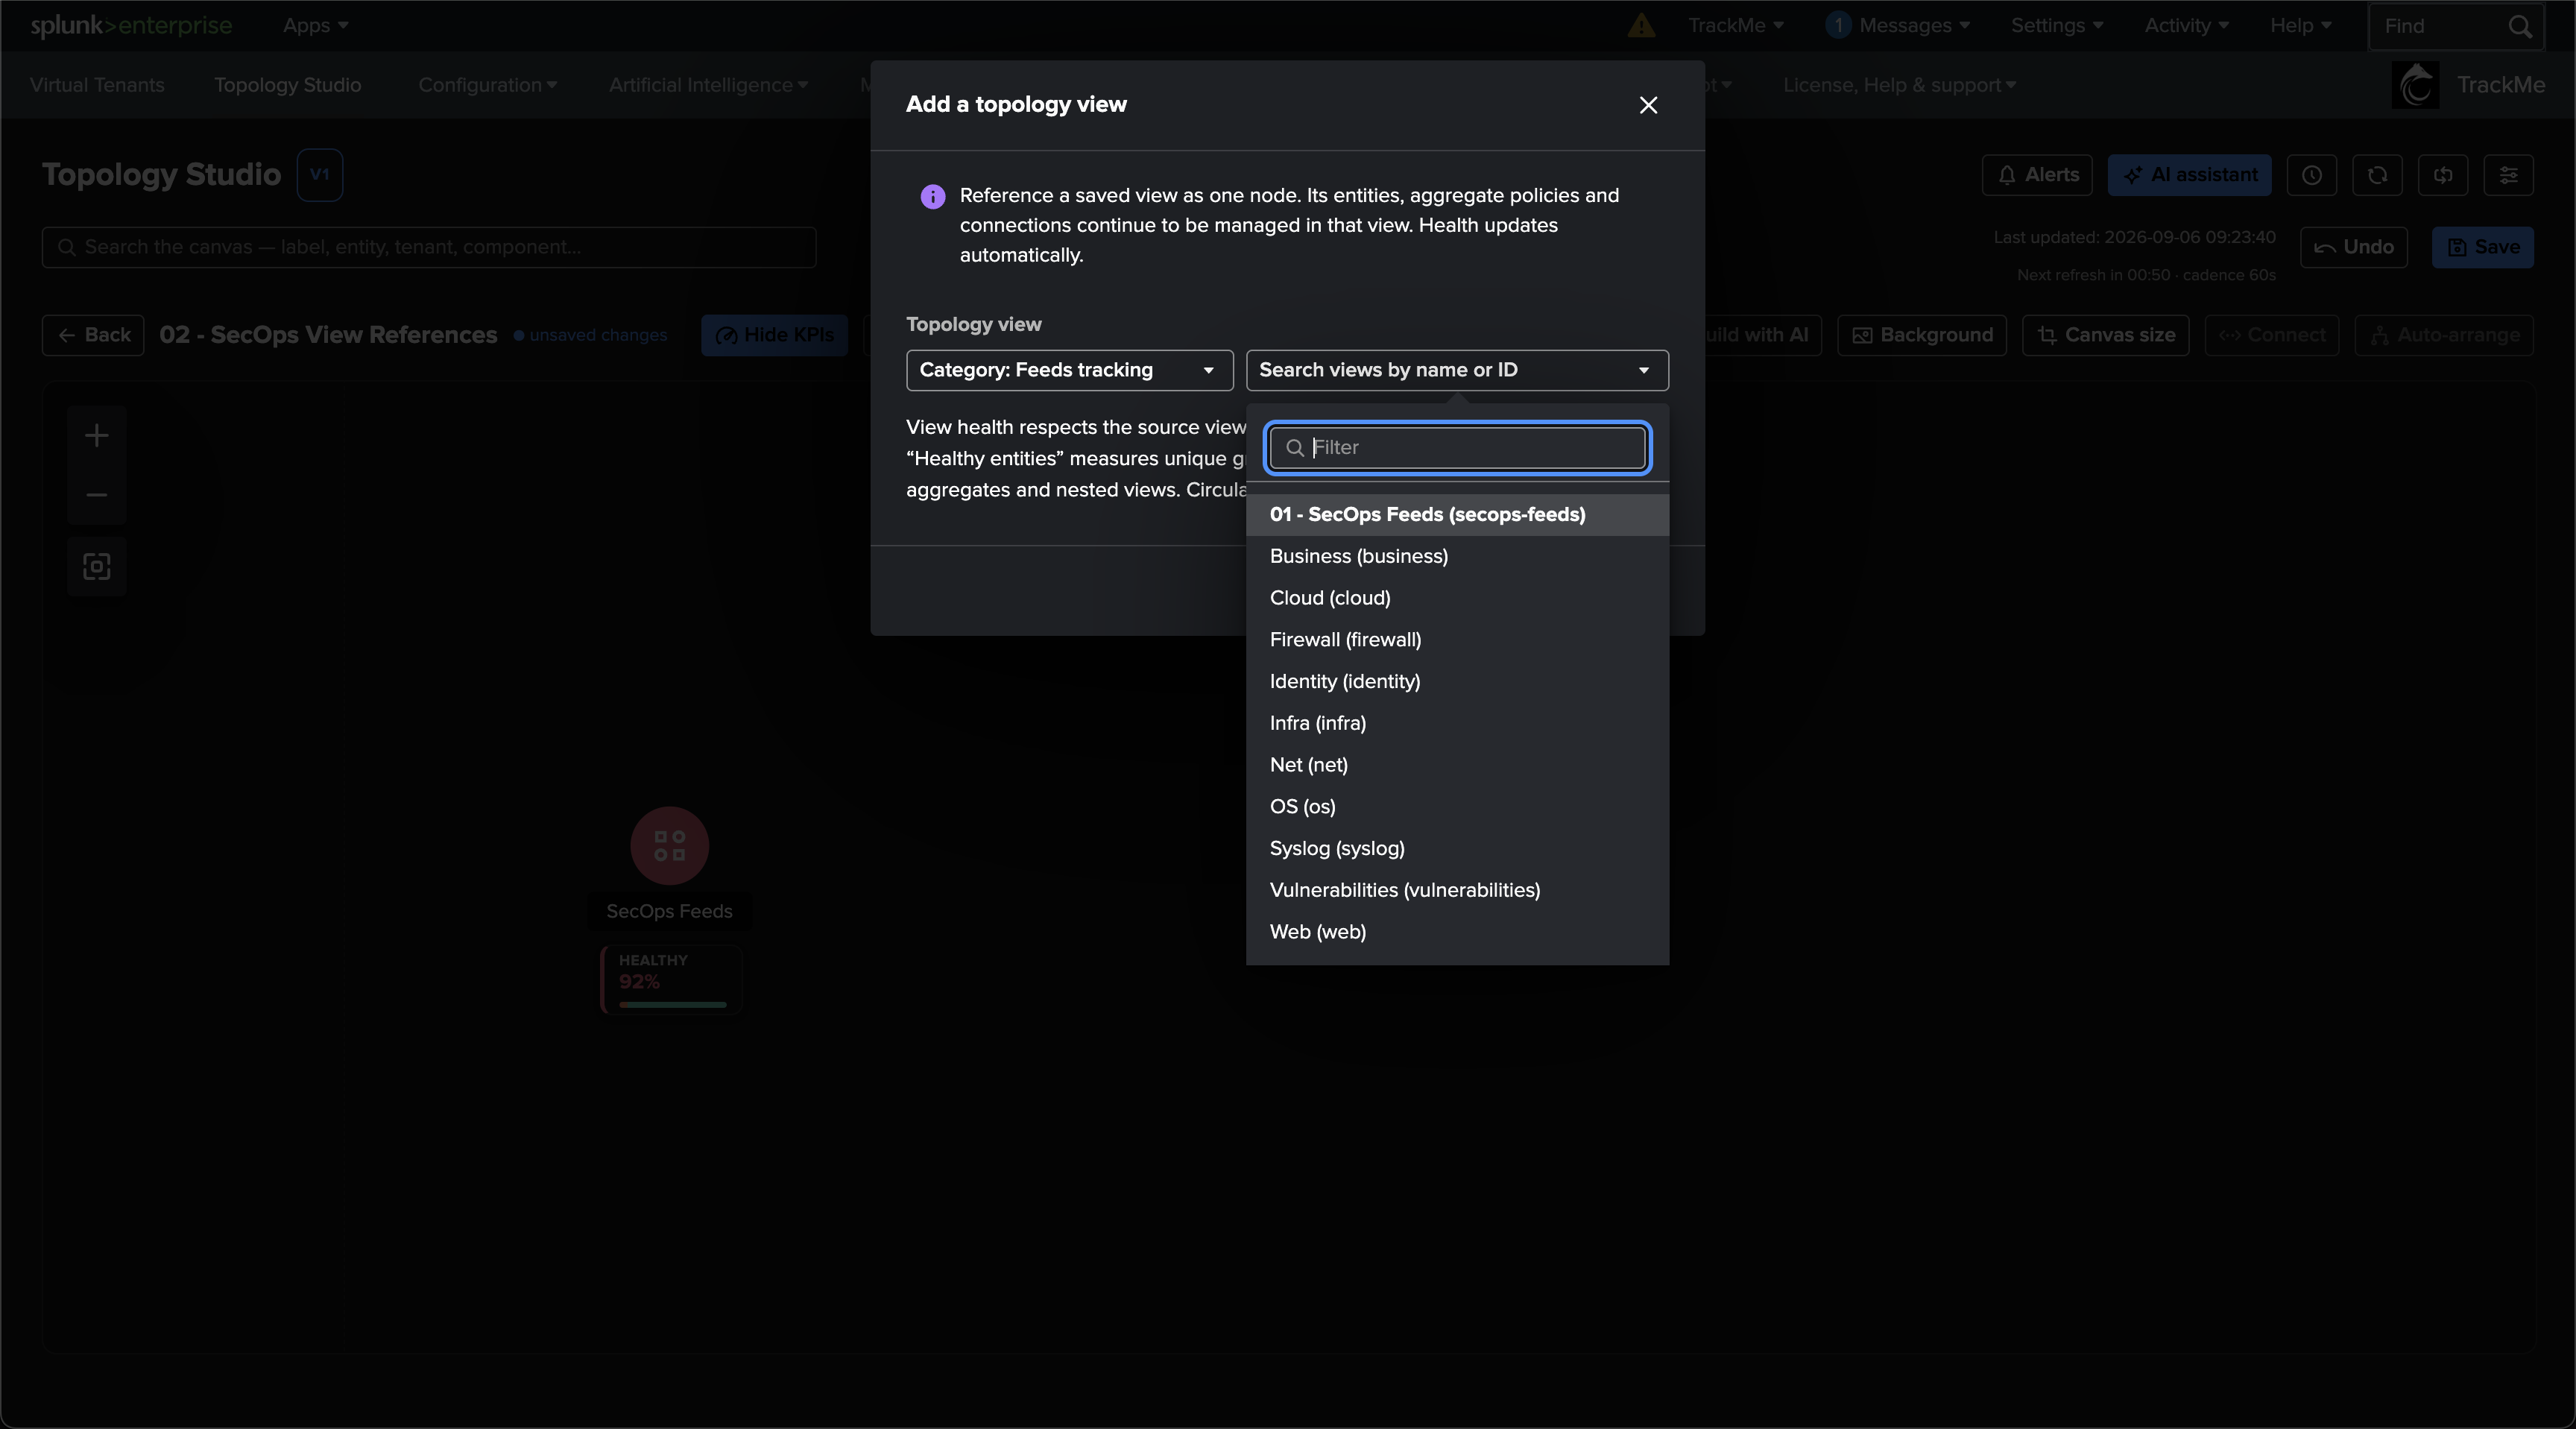Select the Web (web) option
The image size is (2576, 1429).
pyautogui.click(x=1457, y=932)
